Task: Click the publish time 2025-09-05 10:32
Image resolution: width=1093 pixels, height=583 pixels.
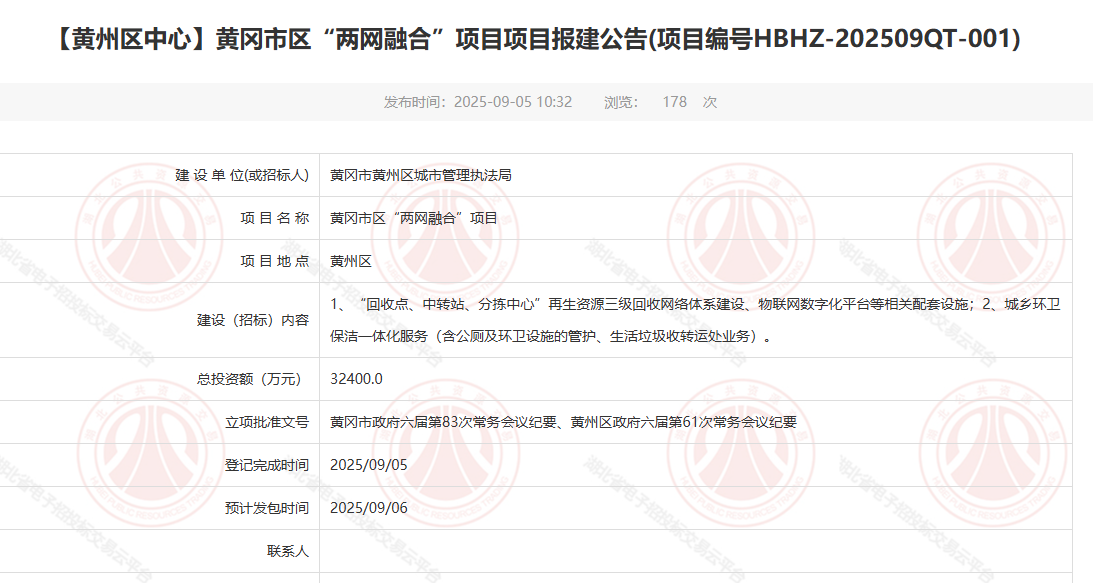Action: 478,102
